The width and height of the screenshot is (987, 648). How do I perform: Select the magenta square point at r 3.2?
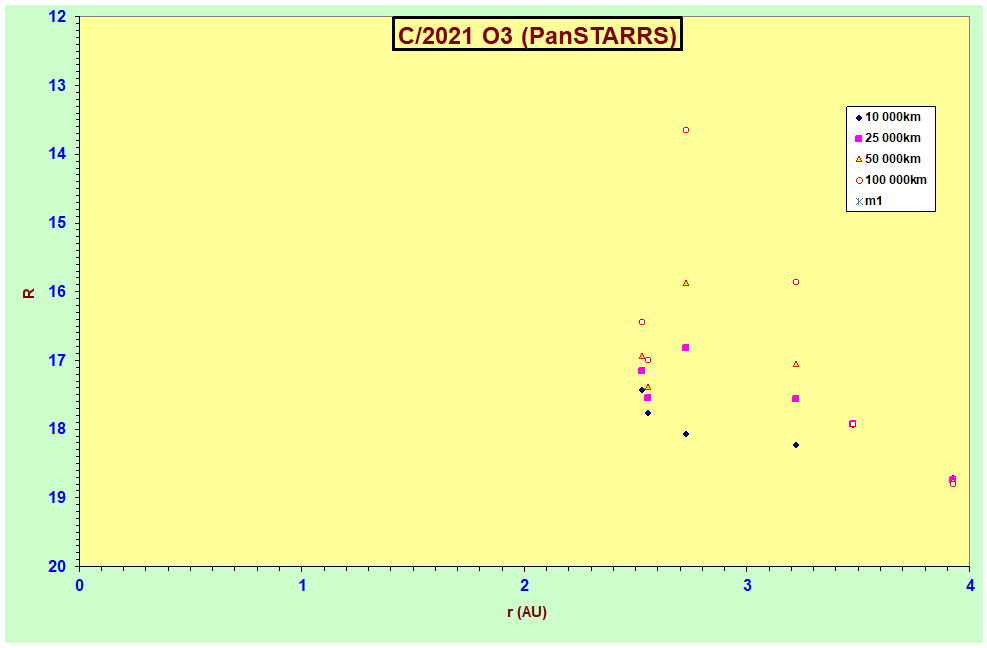pyautogui.click(x=796, y=399)
